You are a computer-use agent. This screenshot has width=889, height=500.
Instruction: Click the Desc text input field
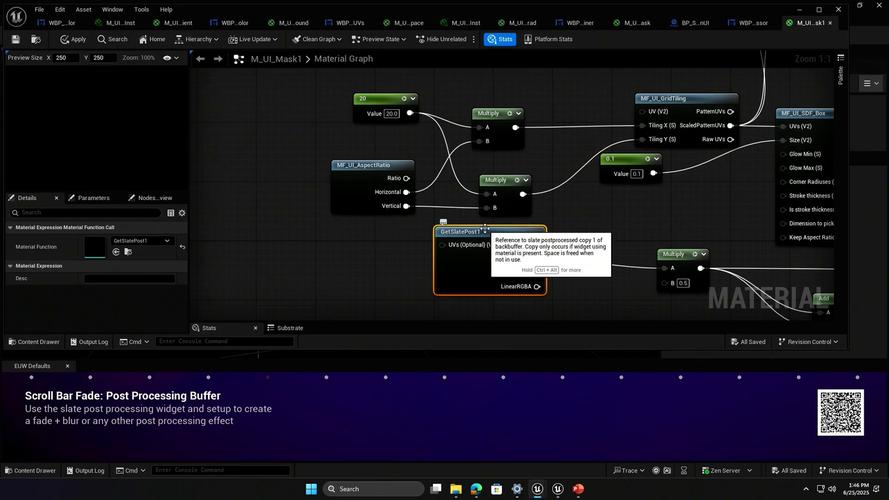pos(129,279)
